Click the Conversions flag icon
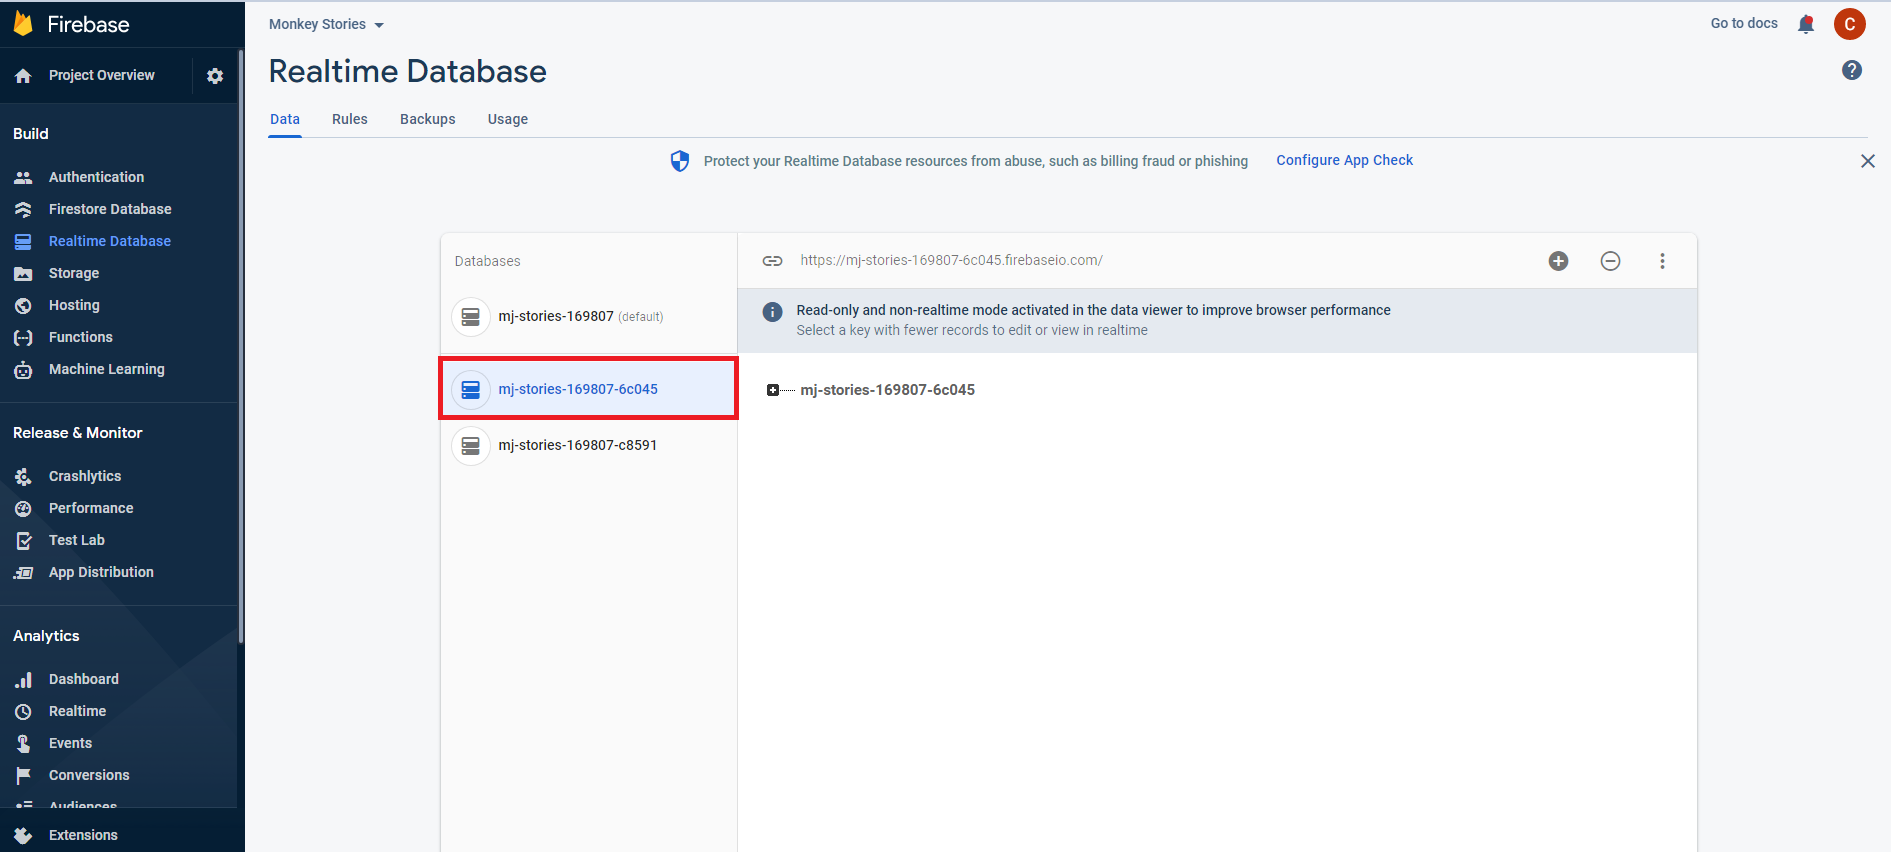The width and height of the screenshot is (1891, 852). coord(23,776)
